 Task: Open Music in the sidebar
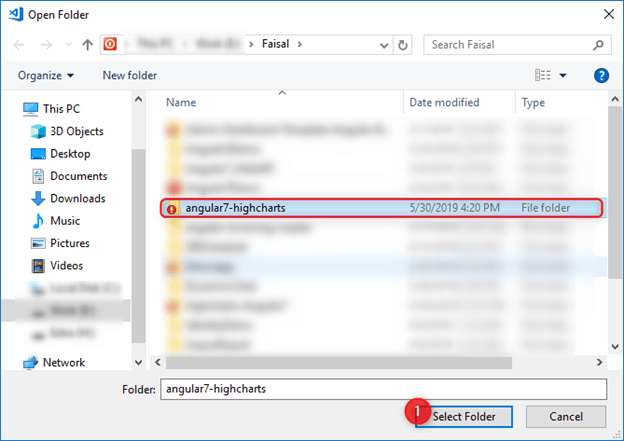click(65, 220)
